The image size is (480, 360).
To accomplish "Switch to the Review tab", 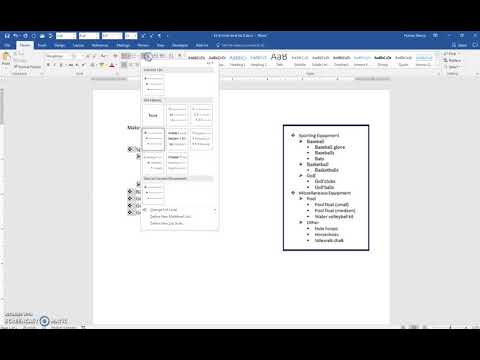I will 143,45.
